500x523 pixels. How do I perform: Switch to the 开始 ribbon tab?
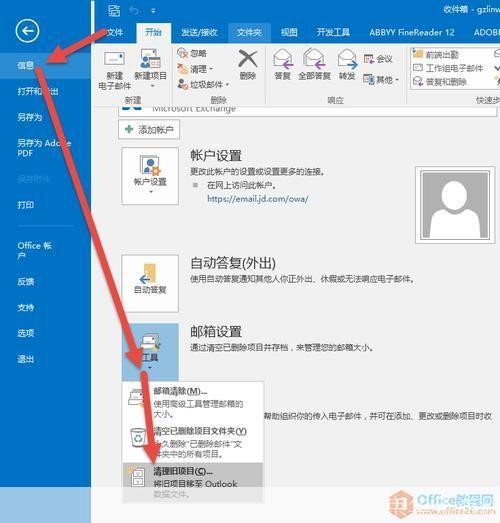pos(153,32)
